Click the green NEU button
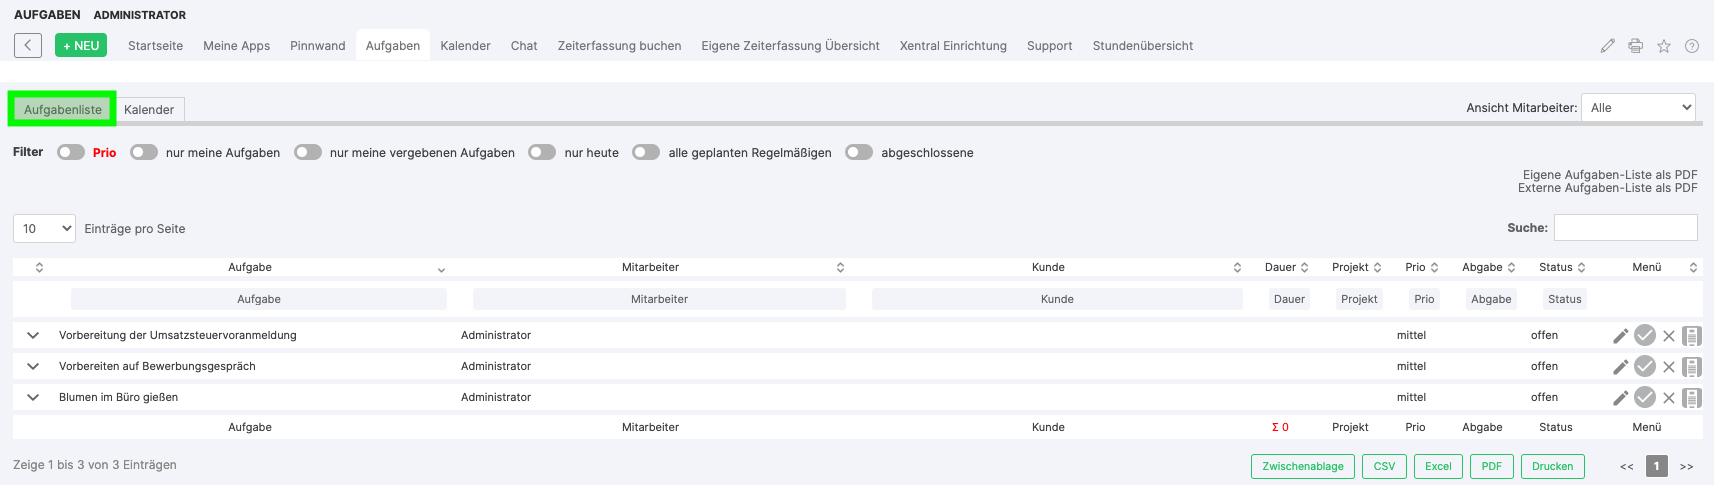This screenshot has width=1714, height=485. (x=81, y=46)
